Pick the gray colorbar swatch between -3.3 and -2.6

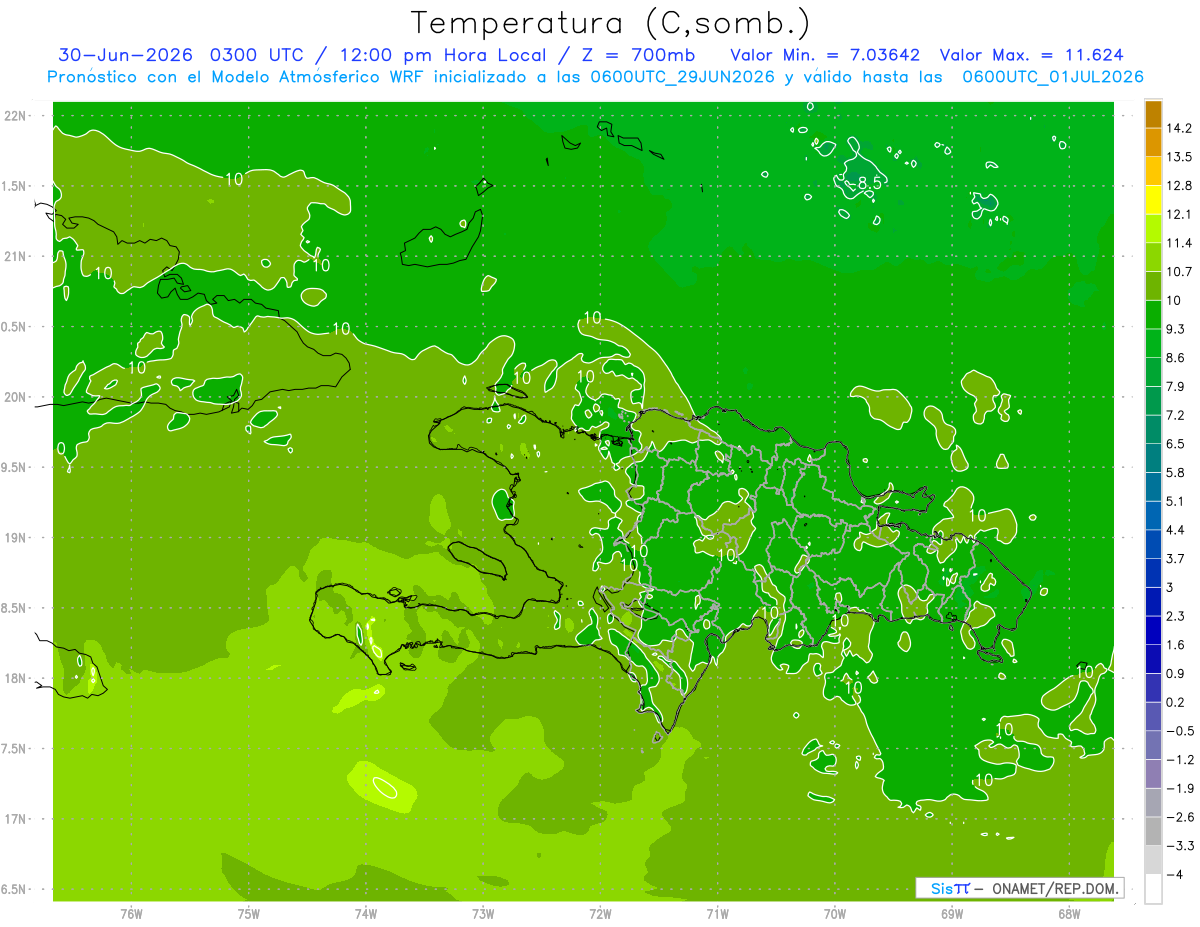[x=1153, y=831]
